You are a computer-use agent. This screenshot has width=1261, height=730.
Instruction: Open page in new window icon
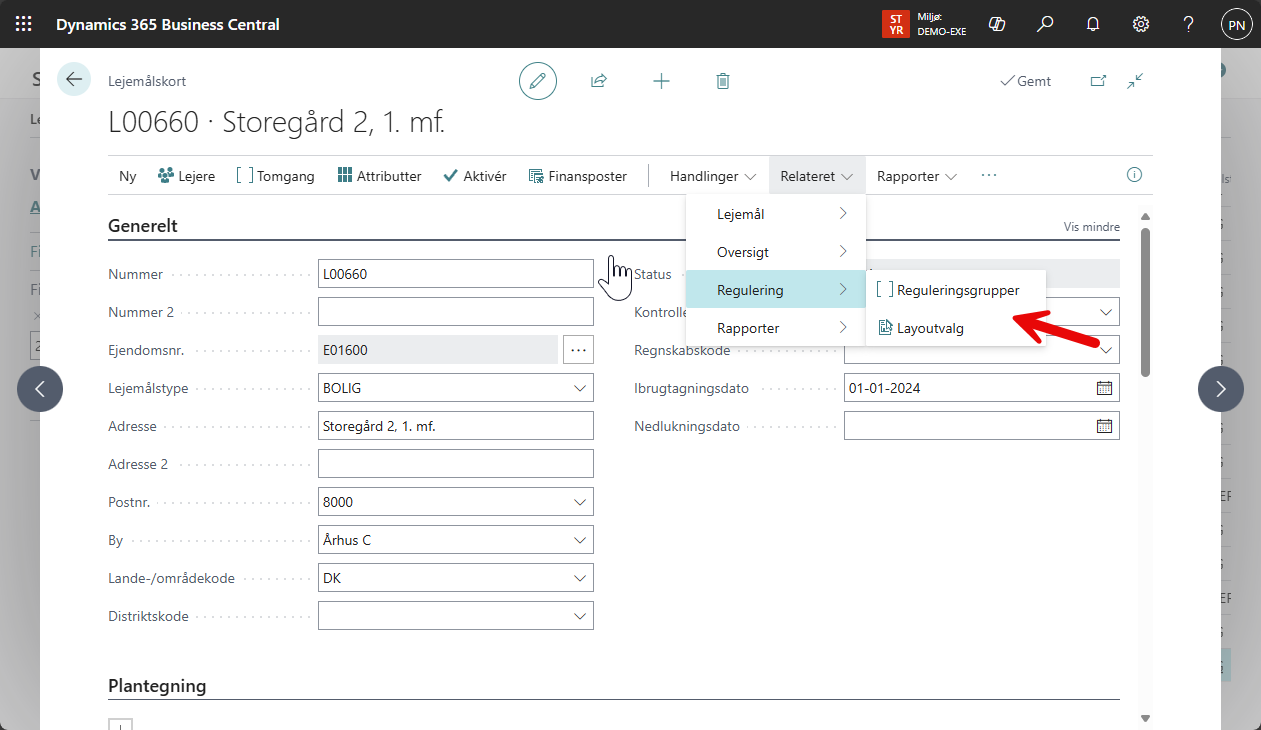coord(1098,81)
